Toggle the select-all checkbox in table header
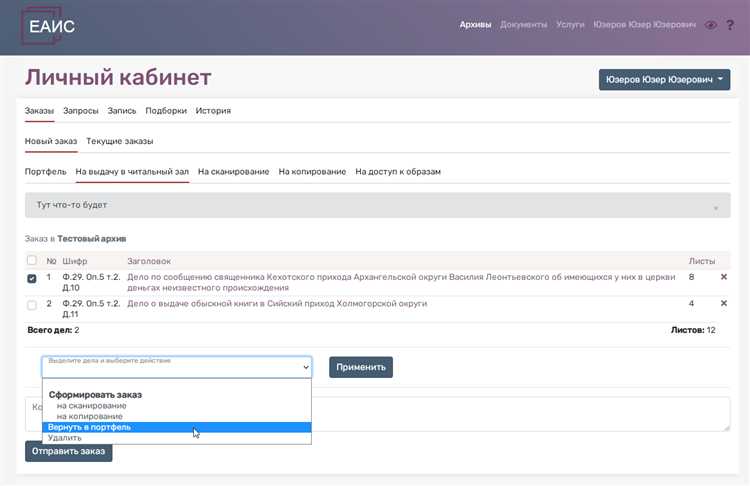750x486 pixels. coord(32,260)
